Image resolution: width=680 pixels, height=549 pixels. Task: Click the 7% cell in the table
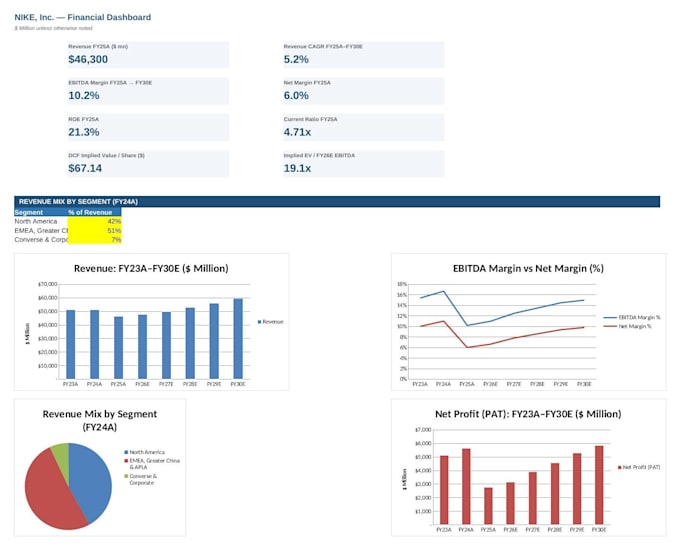click(x=95, y=239)
